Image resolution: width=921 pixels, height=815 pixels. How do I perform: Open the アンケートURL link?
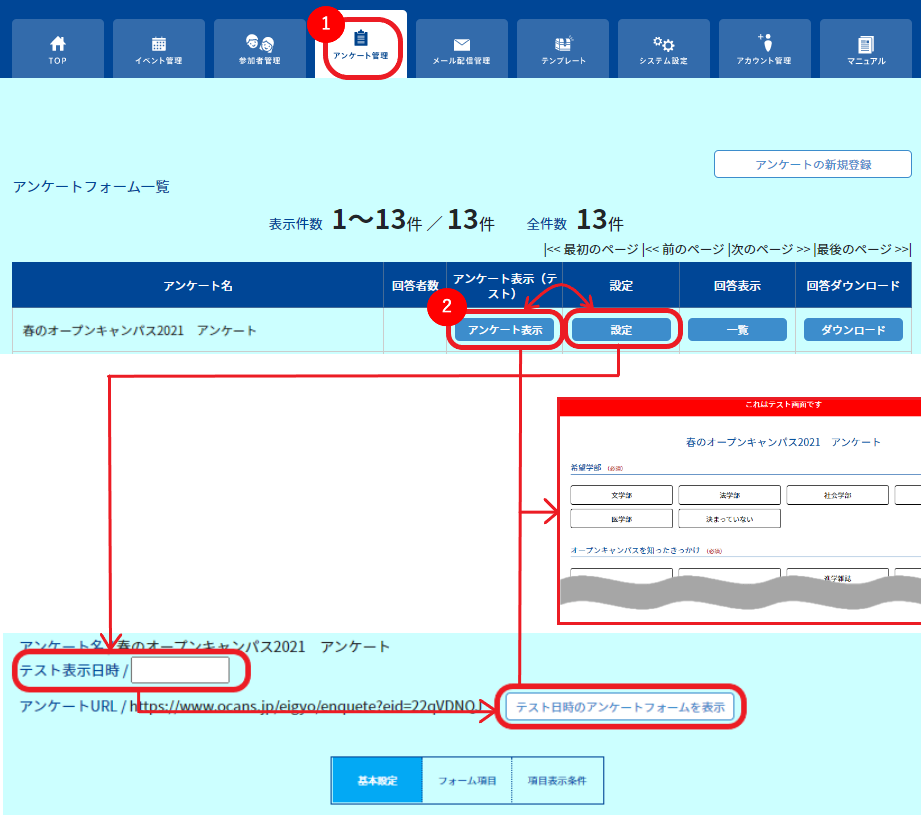[307, 706]
